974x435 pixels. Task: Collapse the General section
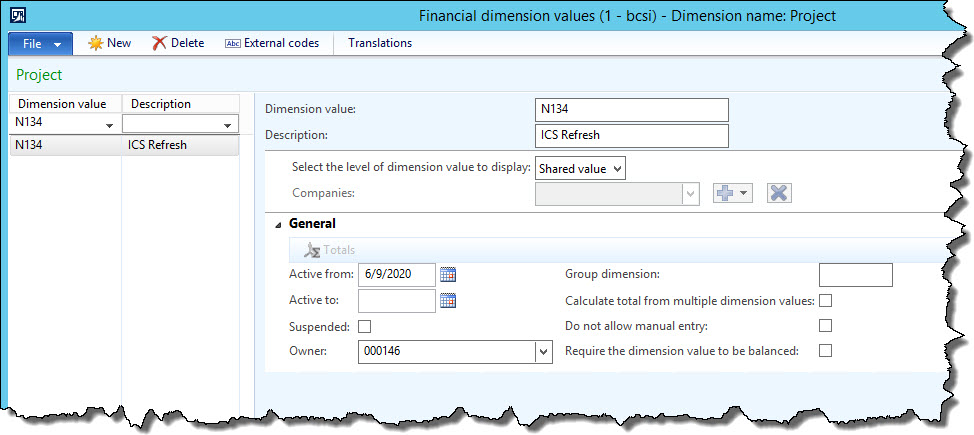(278, 225)
